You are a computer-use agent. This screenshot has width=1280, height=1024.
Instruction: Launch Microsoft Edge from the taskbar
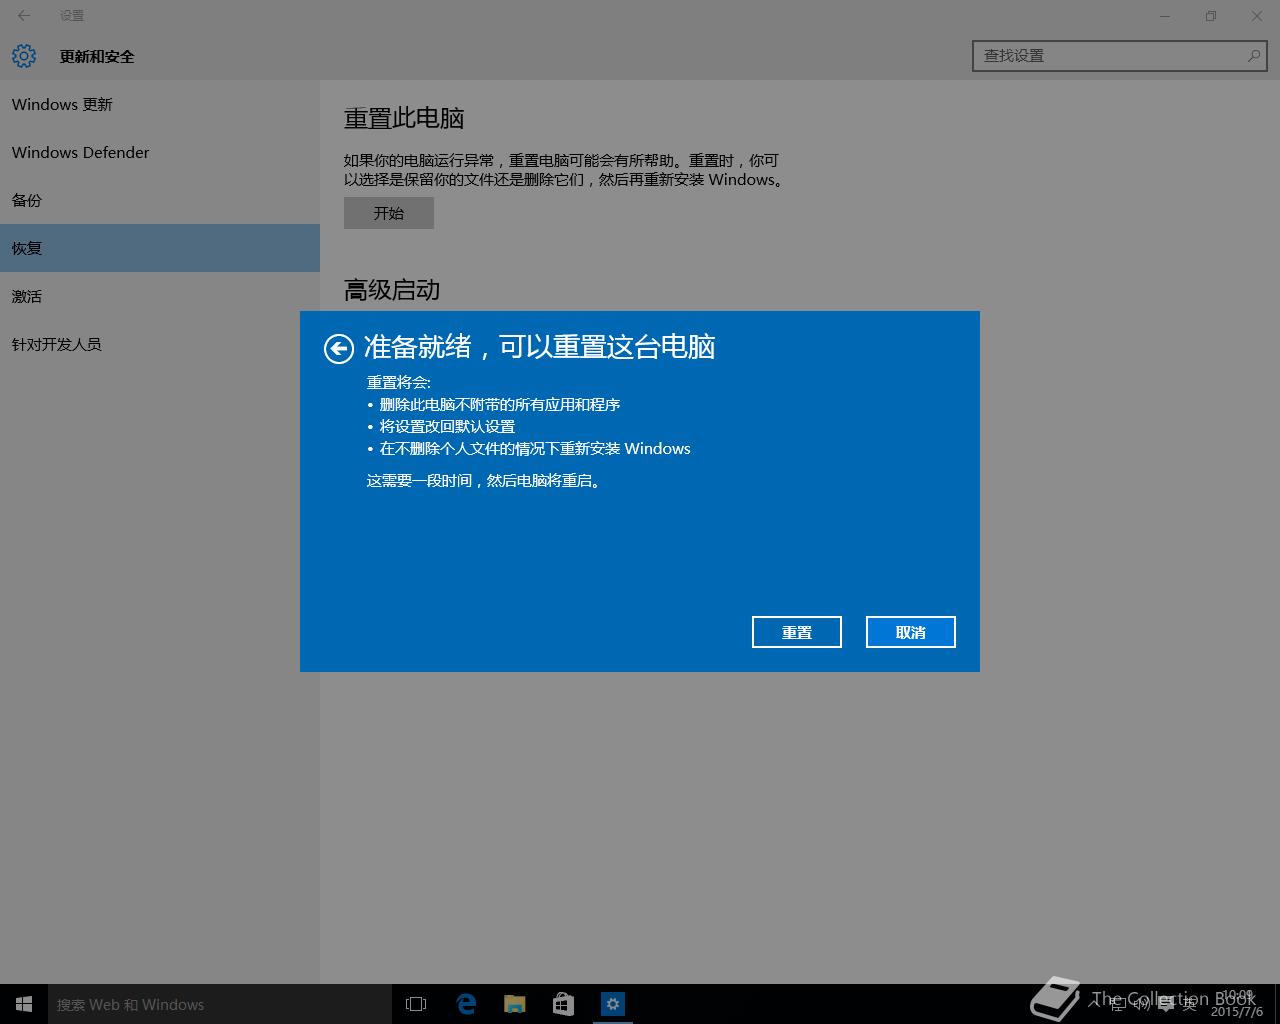(466, 1004)
